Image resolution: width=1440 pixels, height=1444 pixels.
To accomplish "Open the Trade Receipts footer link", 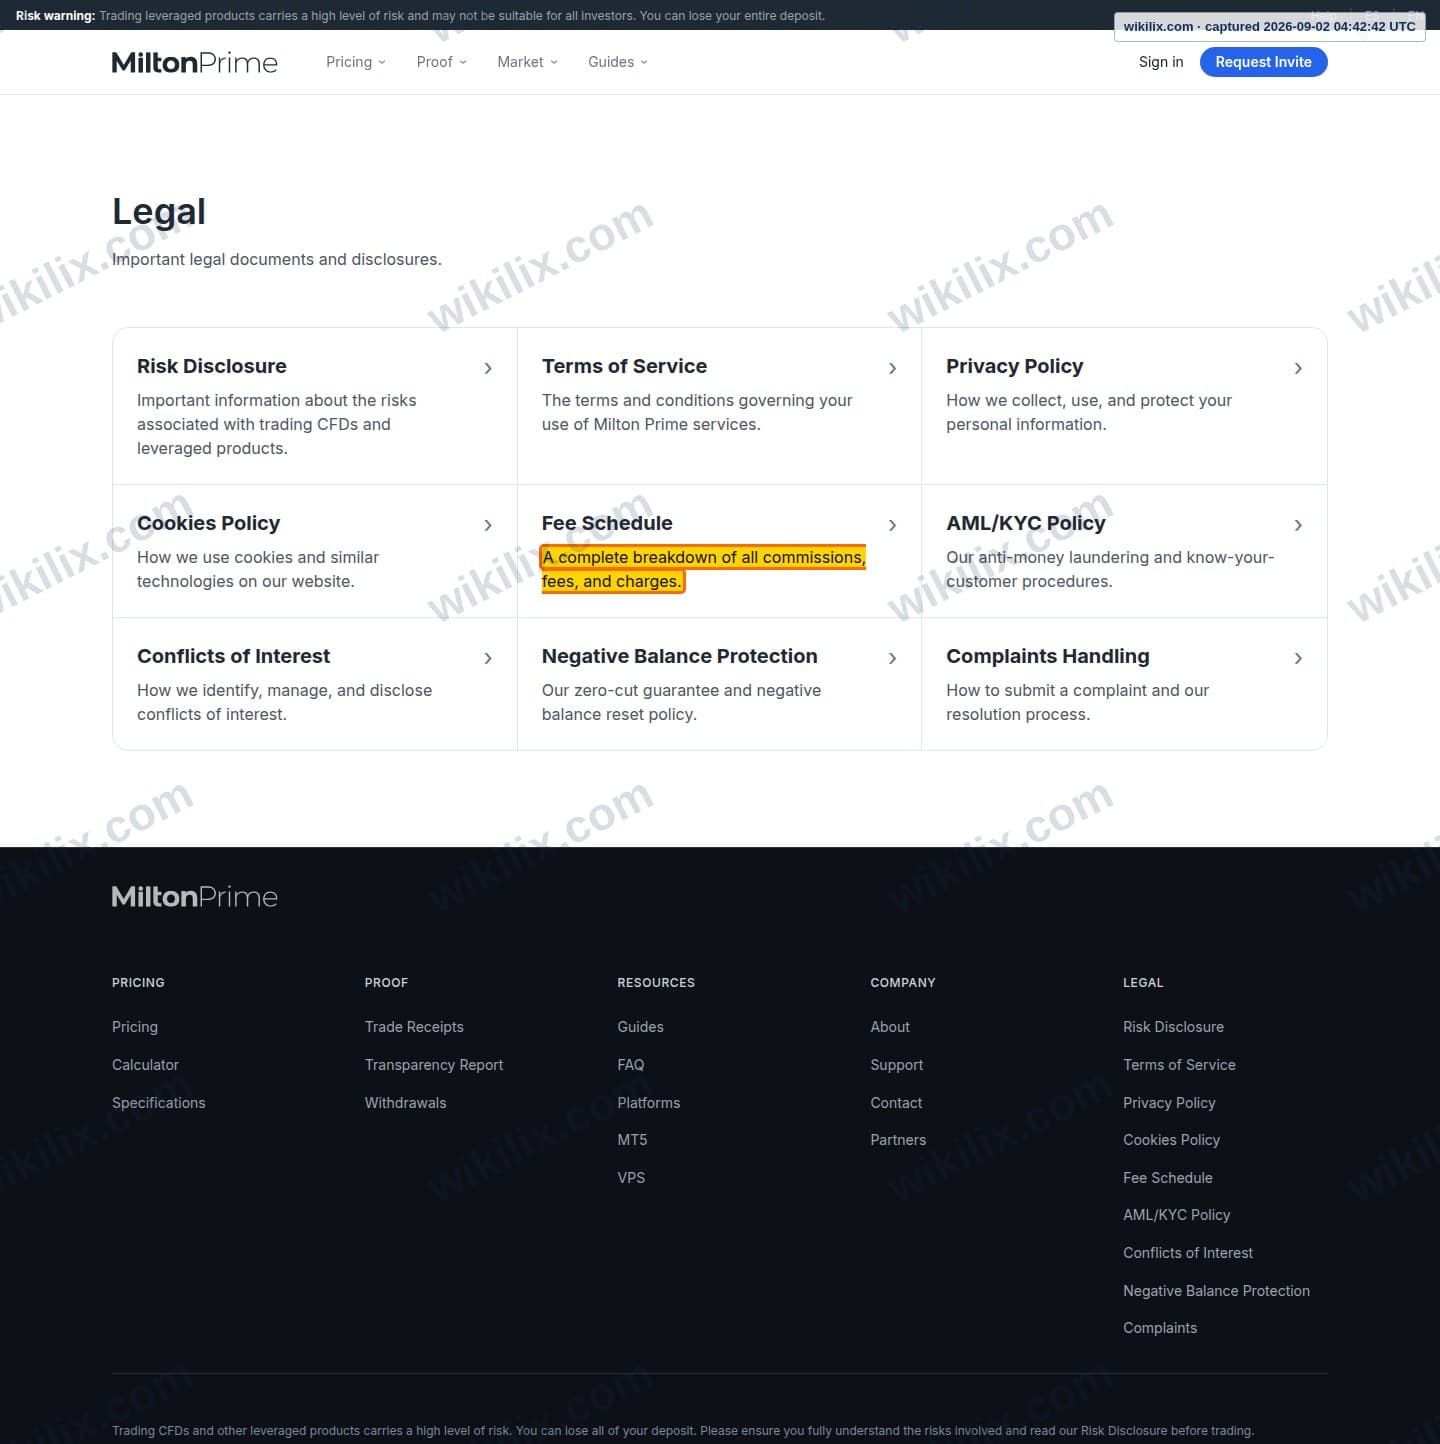I will click(x=414, y=1027).
